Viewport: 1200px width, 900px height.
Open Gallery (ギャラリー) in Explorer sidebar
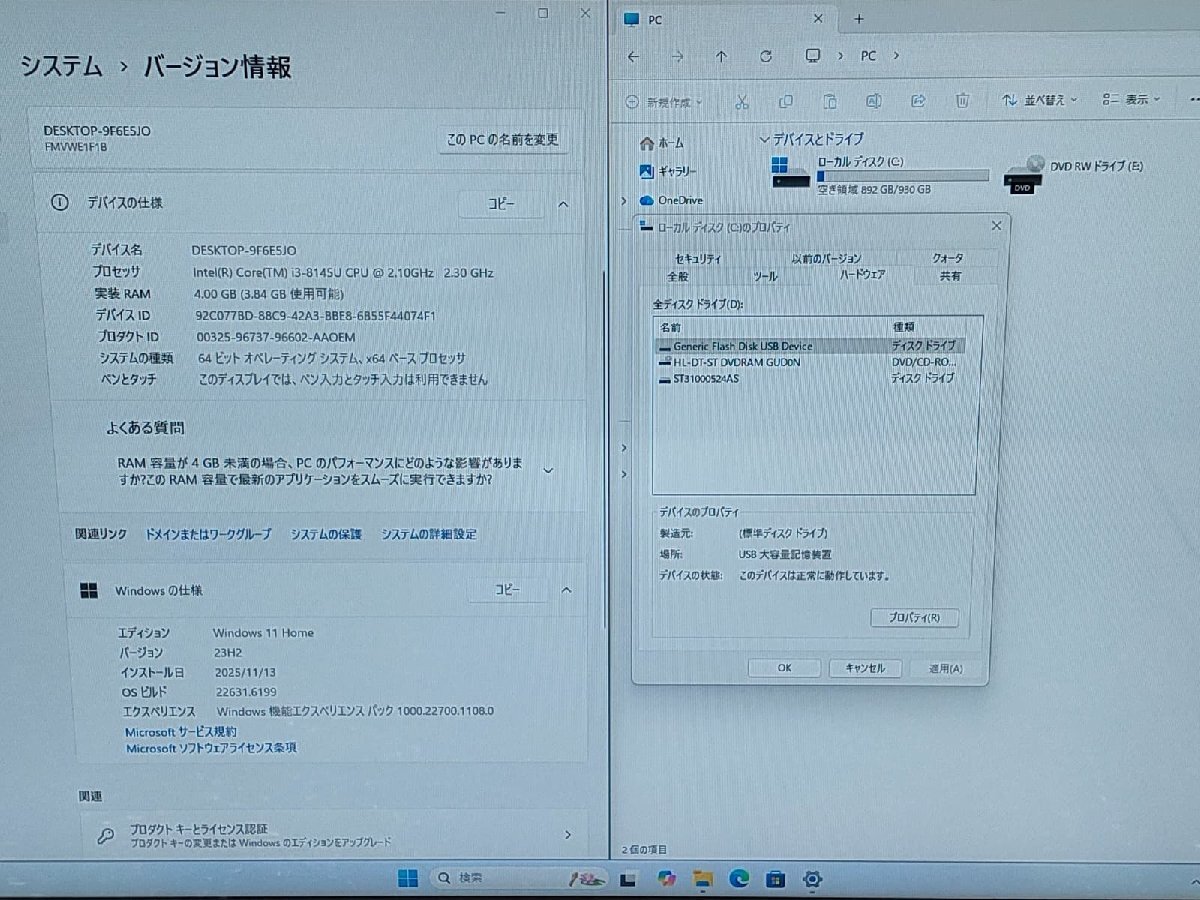[x=668, y=171]
